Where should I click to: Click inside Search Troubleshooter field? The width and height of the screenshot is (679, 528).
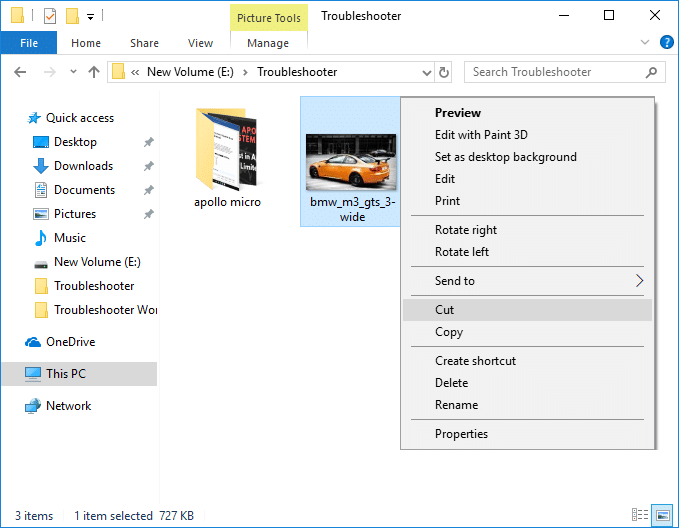click(555, 72)
